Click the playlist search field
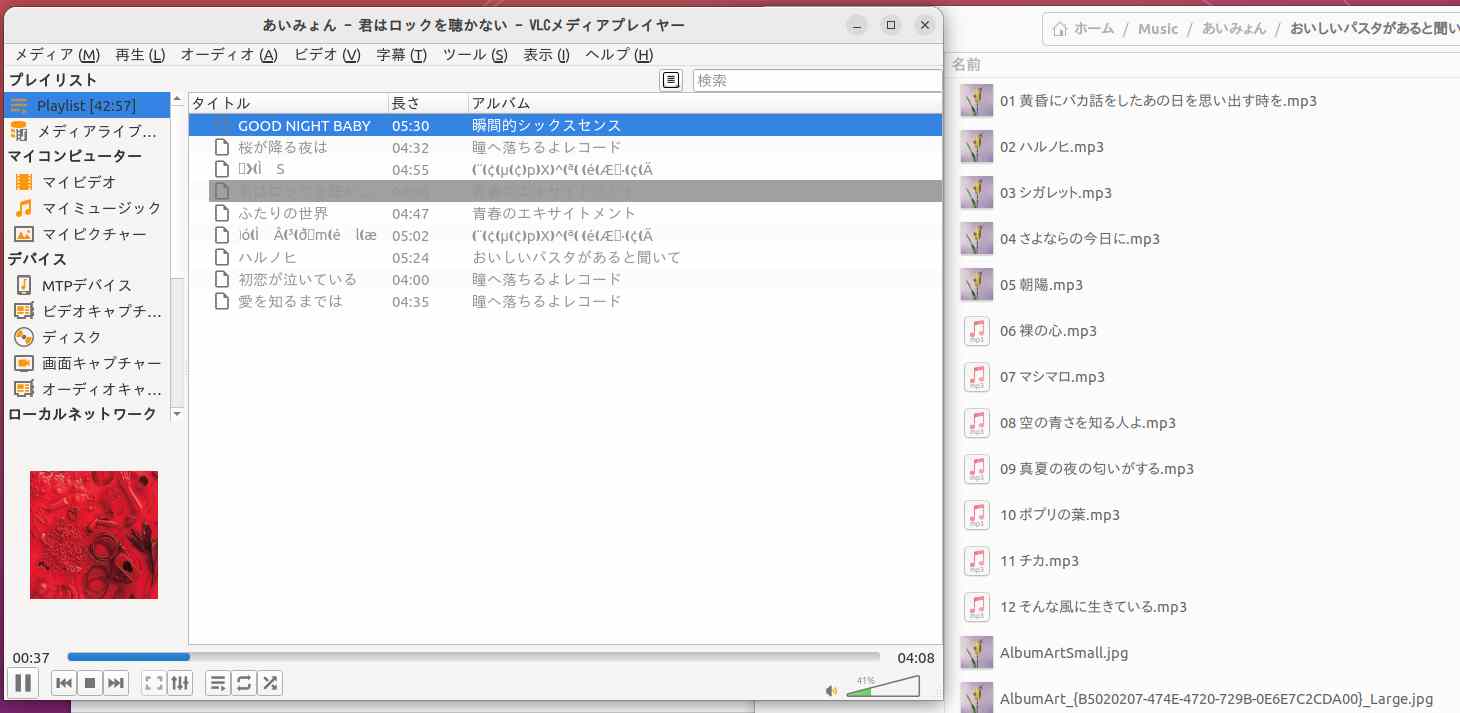This screenshot has width=1460, height=713. (815, 80)
